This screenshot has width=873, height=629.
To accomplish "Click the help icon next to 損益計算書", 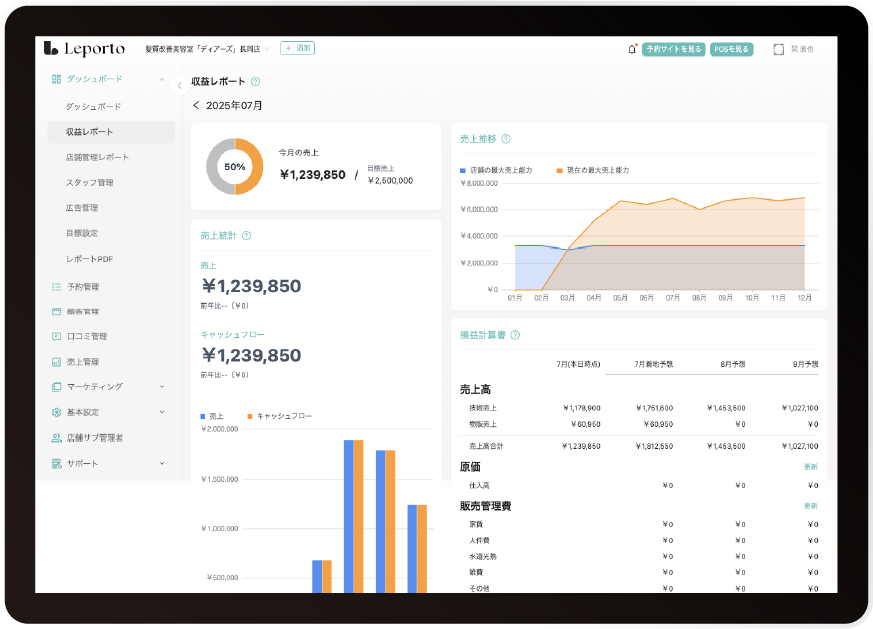I will (515, 335).
